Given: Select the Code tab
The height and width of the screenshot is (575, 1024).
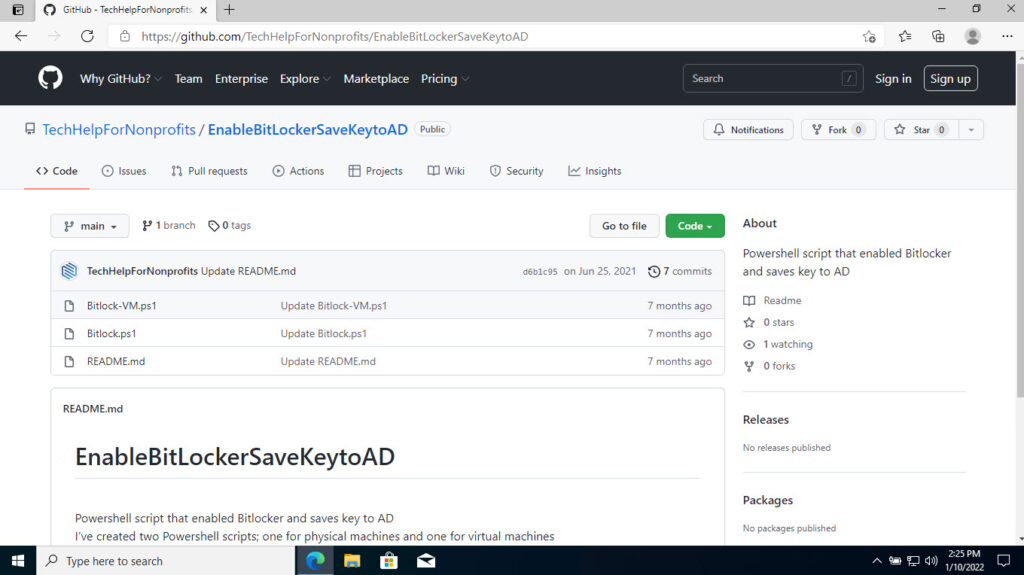Looking at the screenshot, I should (x=57, y=171).
